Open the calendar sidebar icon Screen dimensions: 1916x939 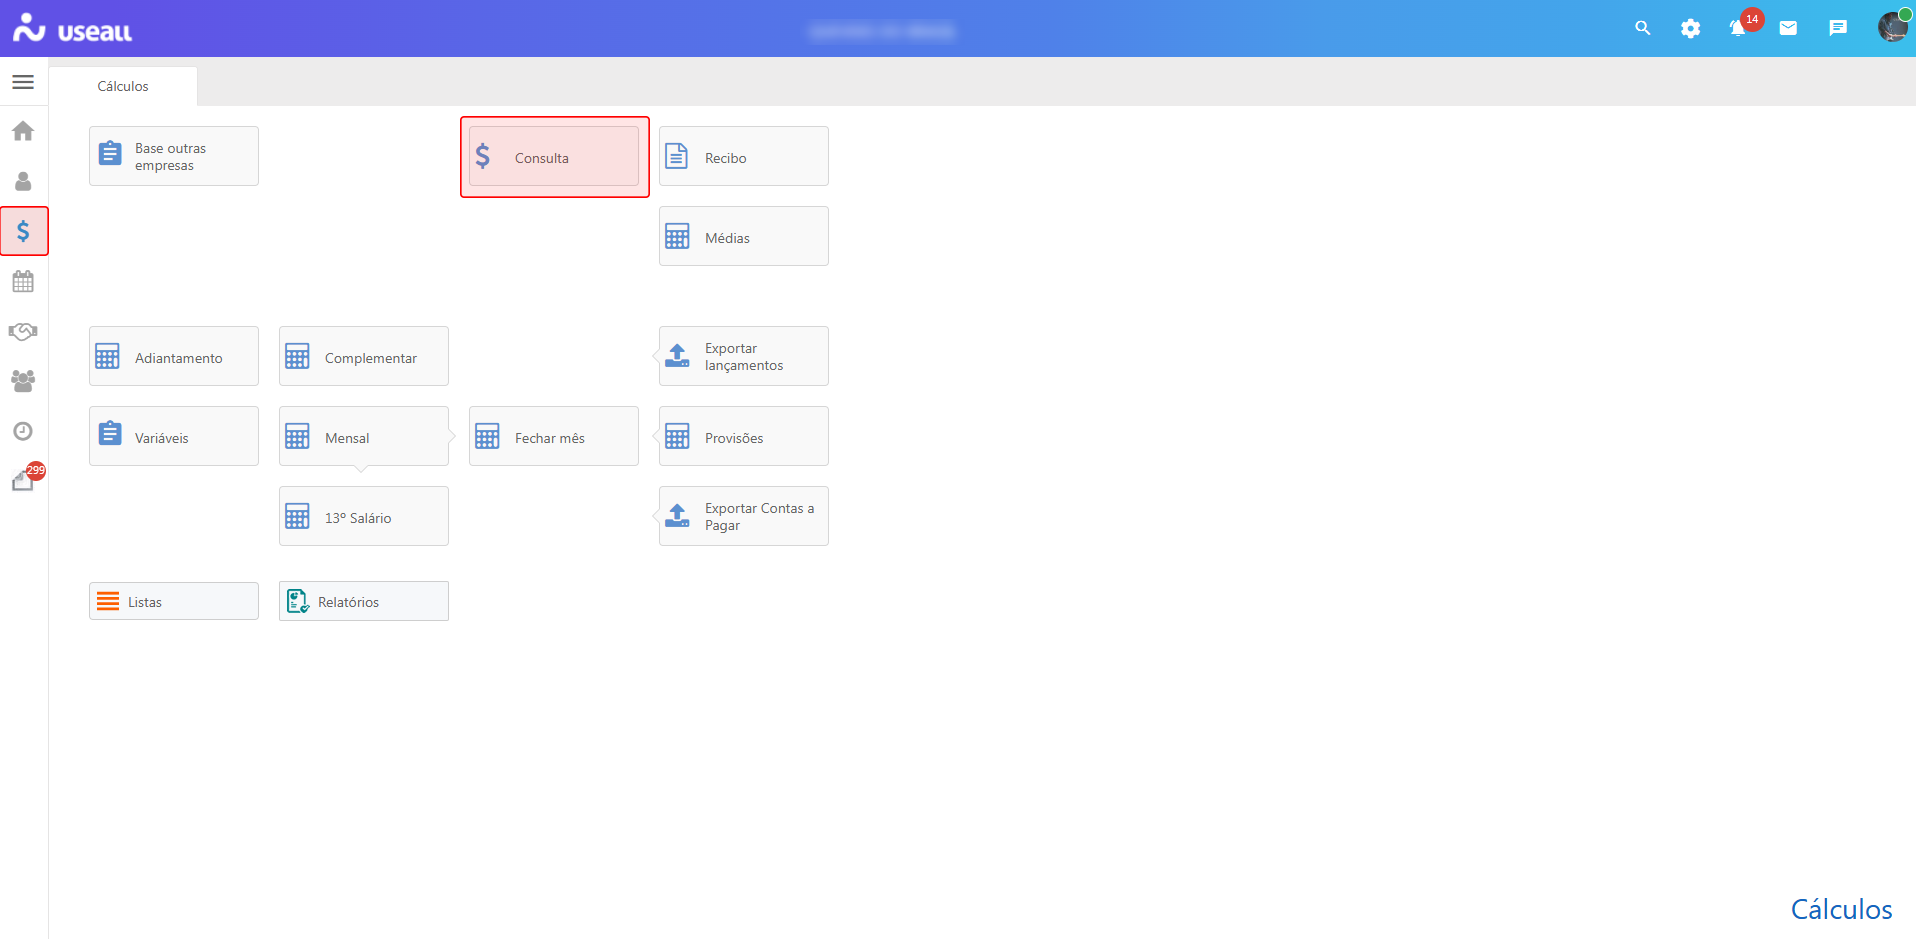click(23, 281)
